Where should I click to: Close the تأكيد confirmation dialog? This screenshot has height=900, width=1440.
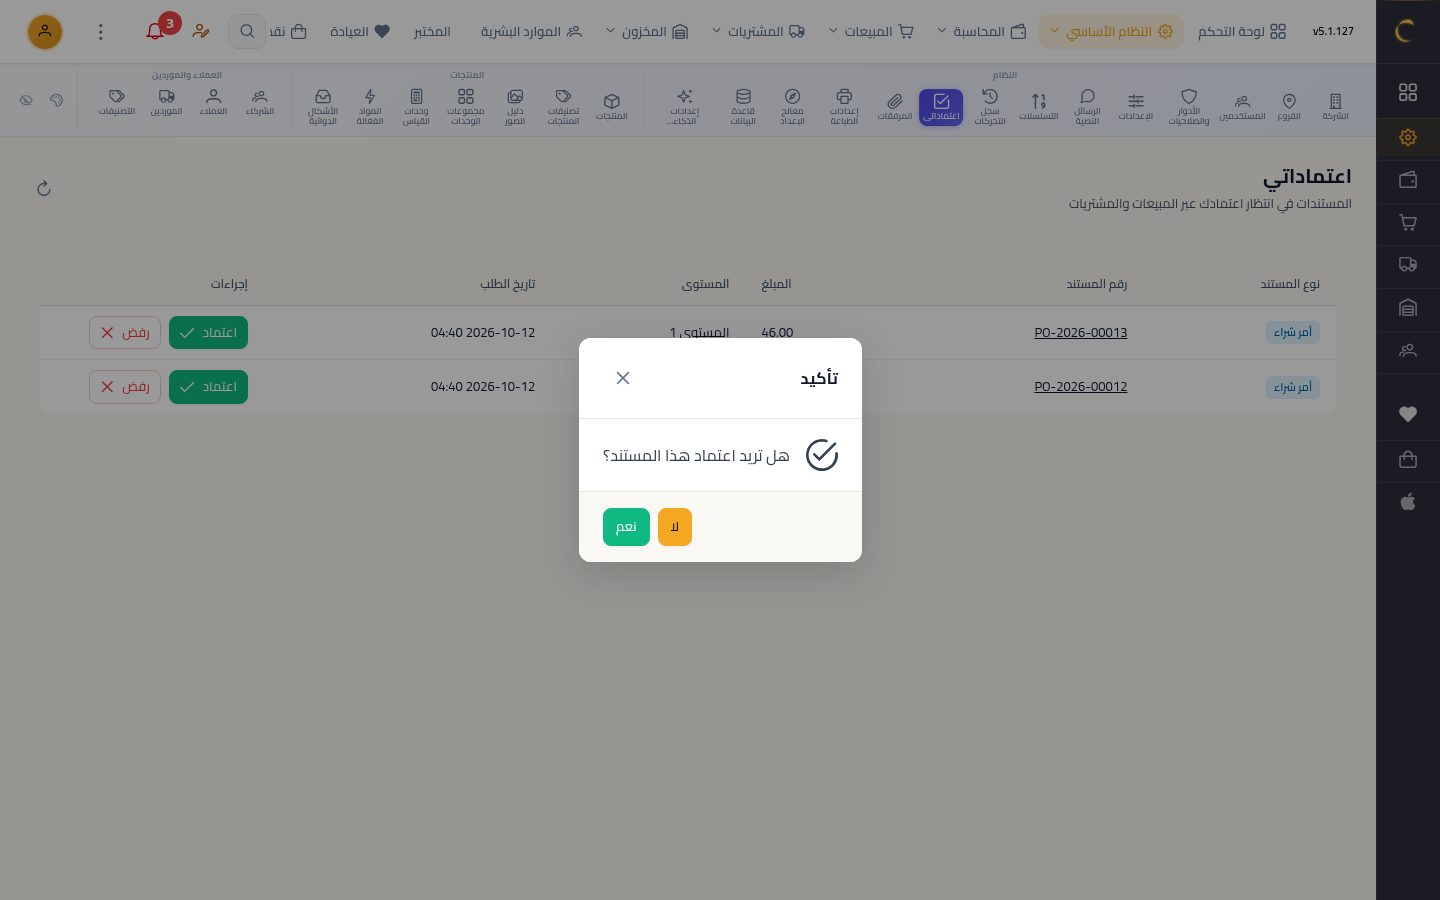(623, 378)
